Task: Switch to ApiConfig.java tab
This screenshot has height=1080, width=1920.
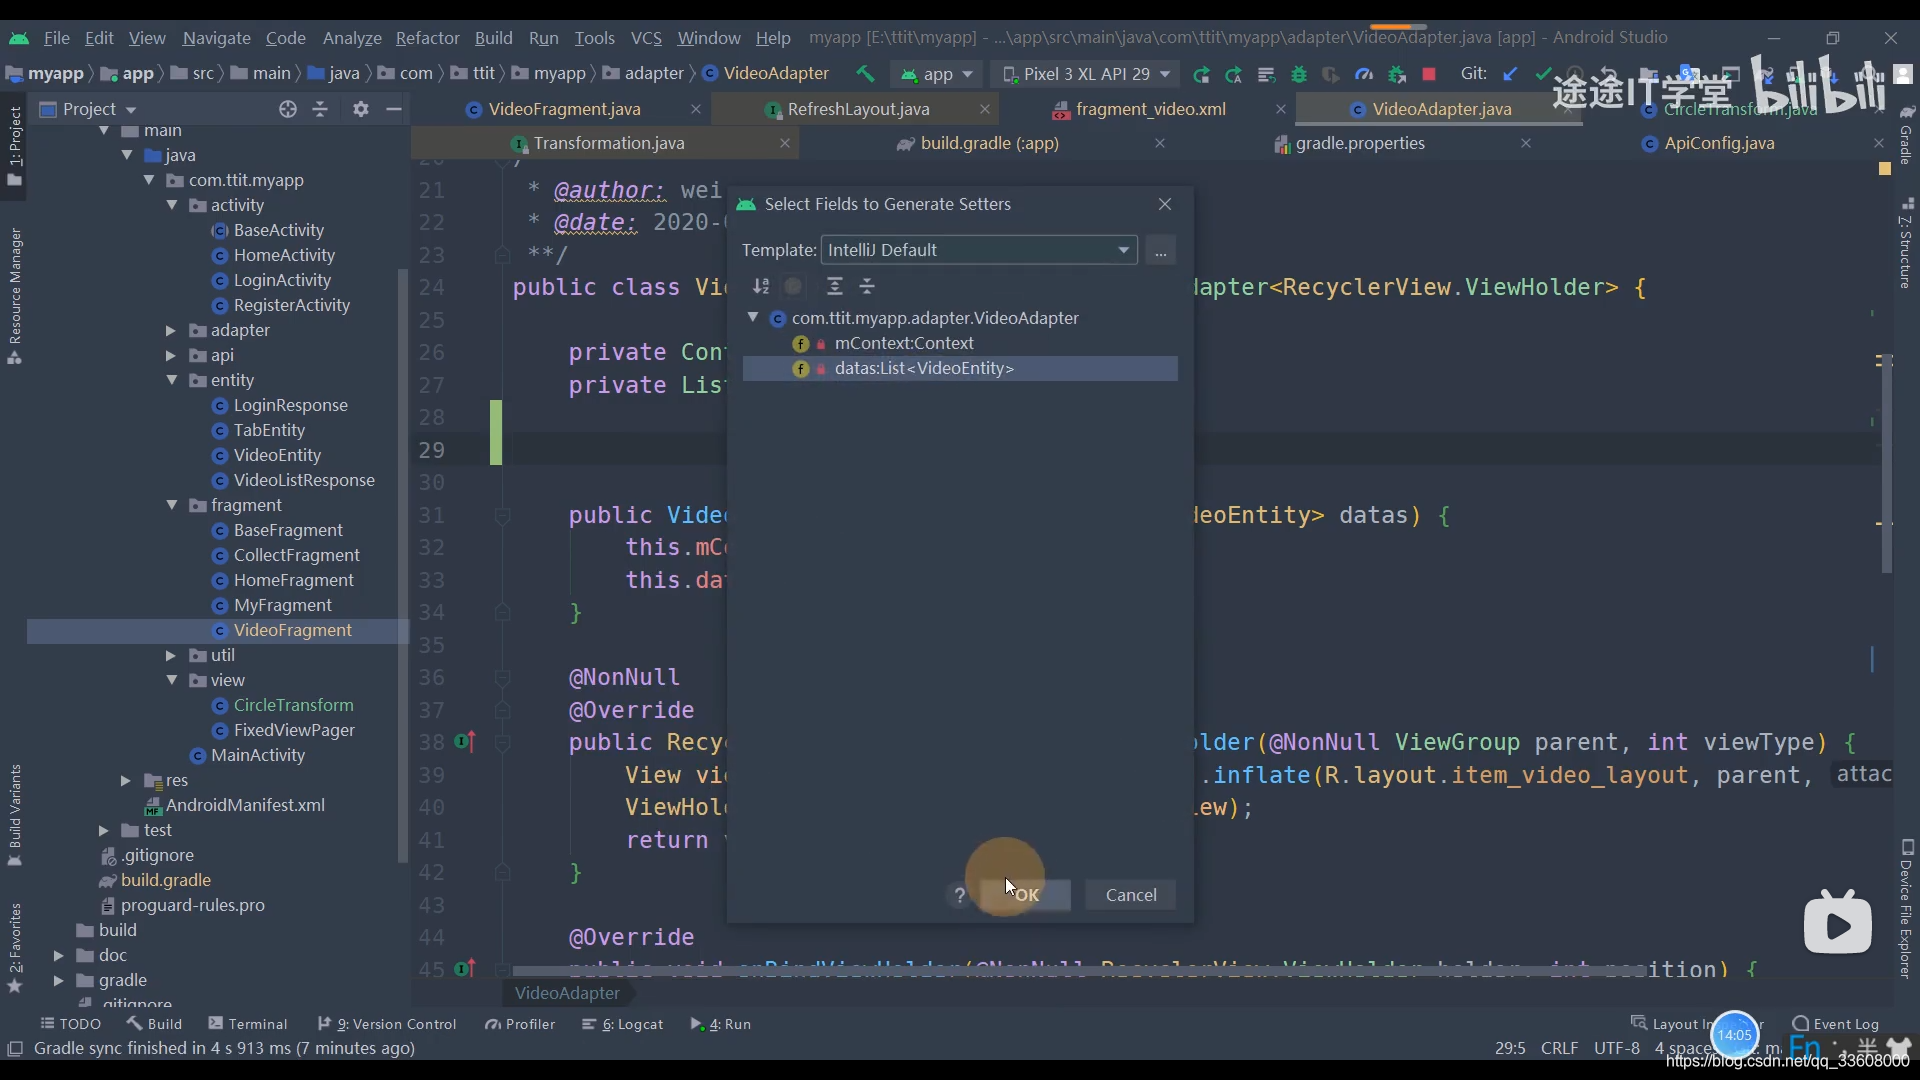Action: (x=1719, y=143)
